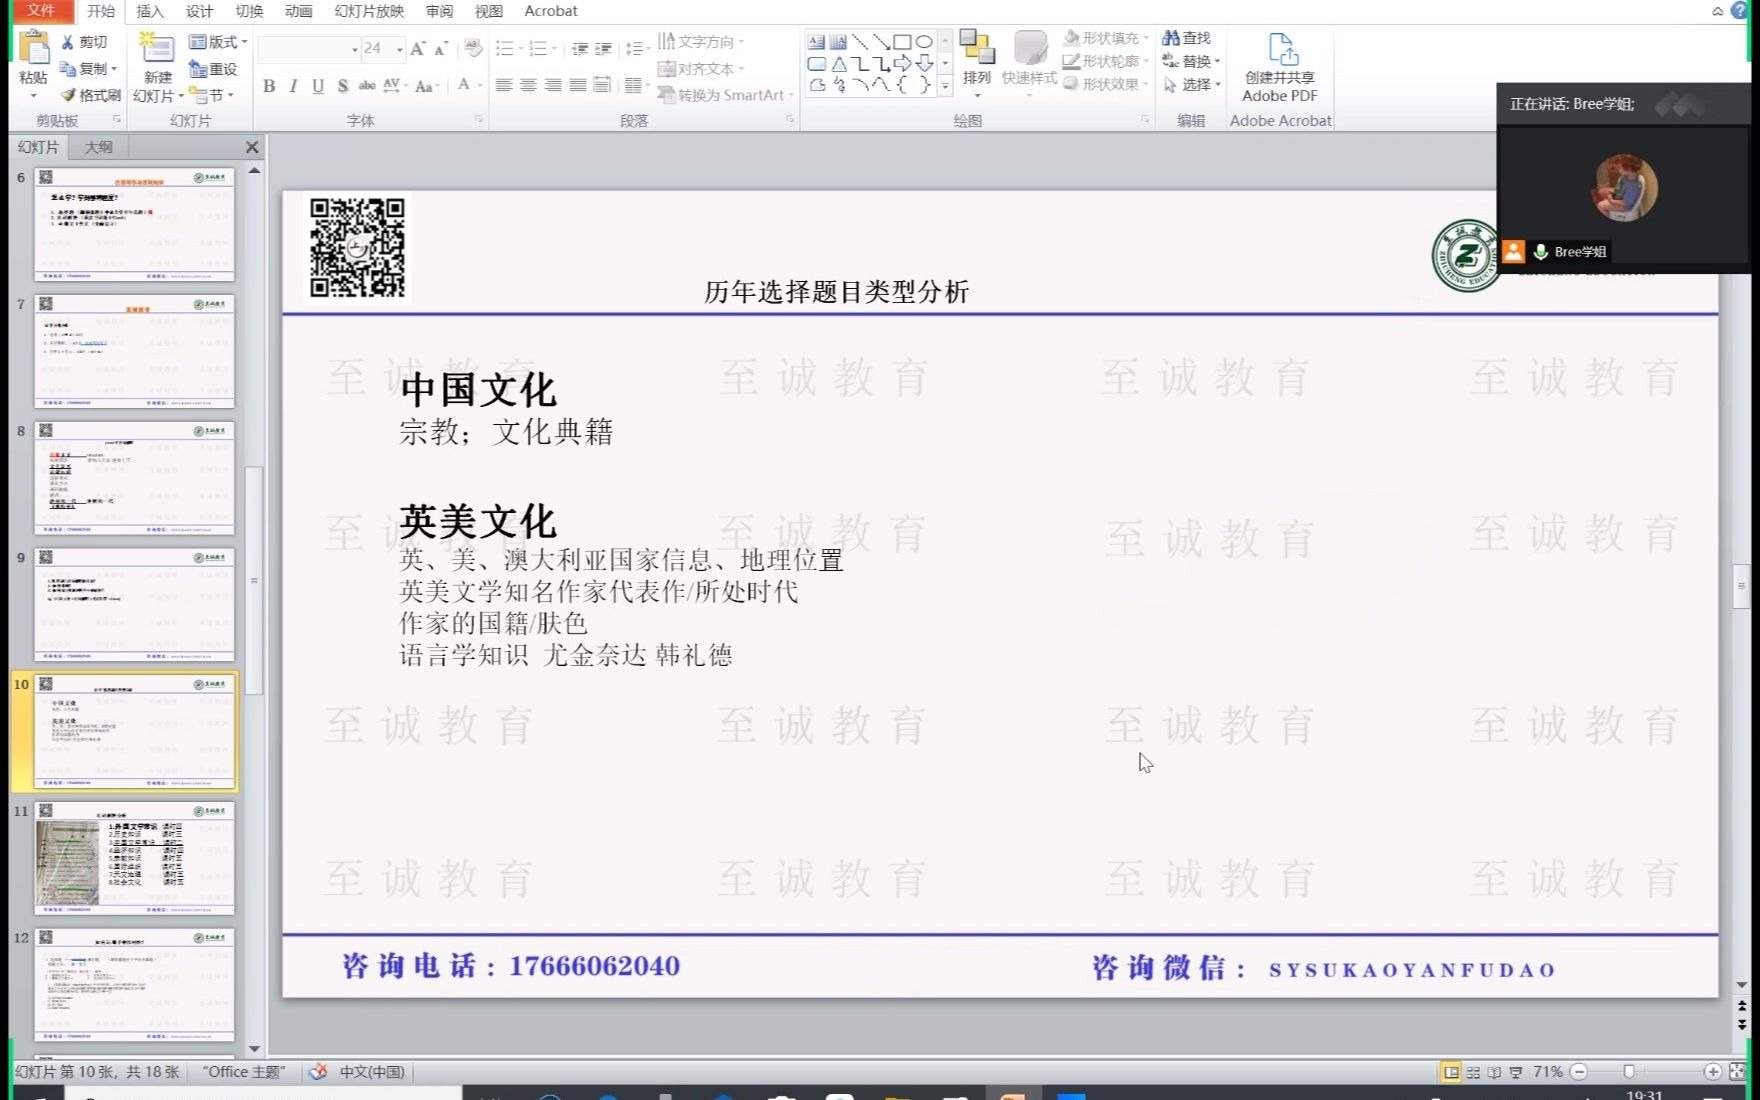Select the oval shape in drawing gallery
1760x1100 pixels.
point(924,42)
